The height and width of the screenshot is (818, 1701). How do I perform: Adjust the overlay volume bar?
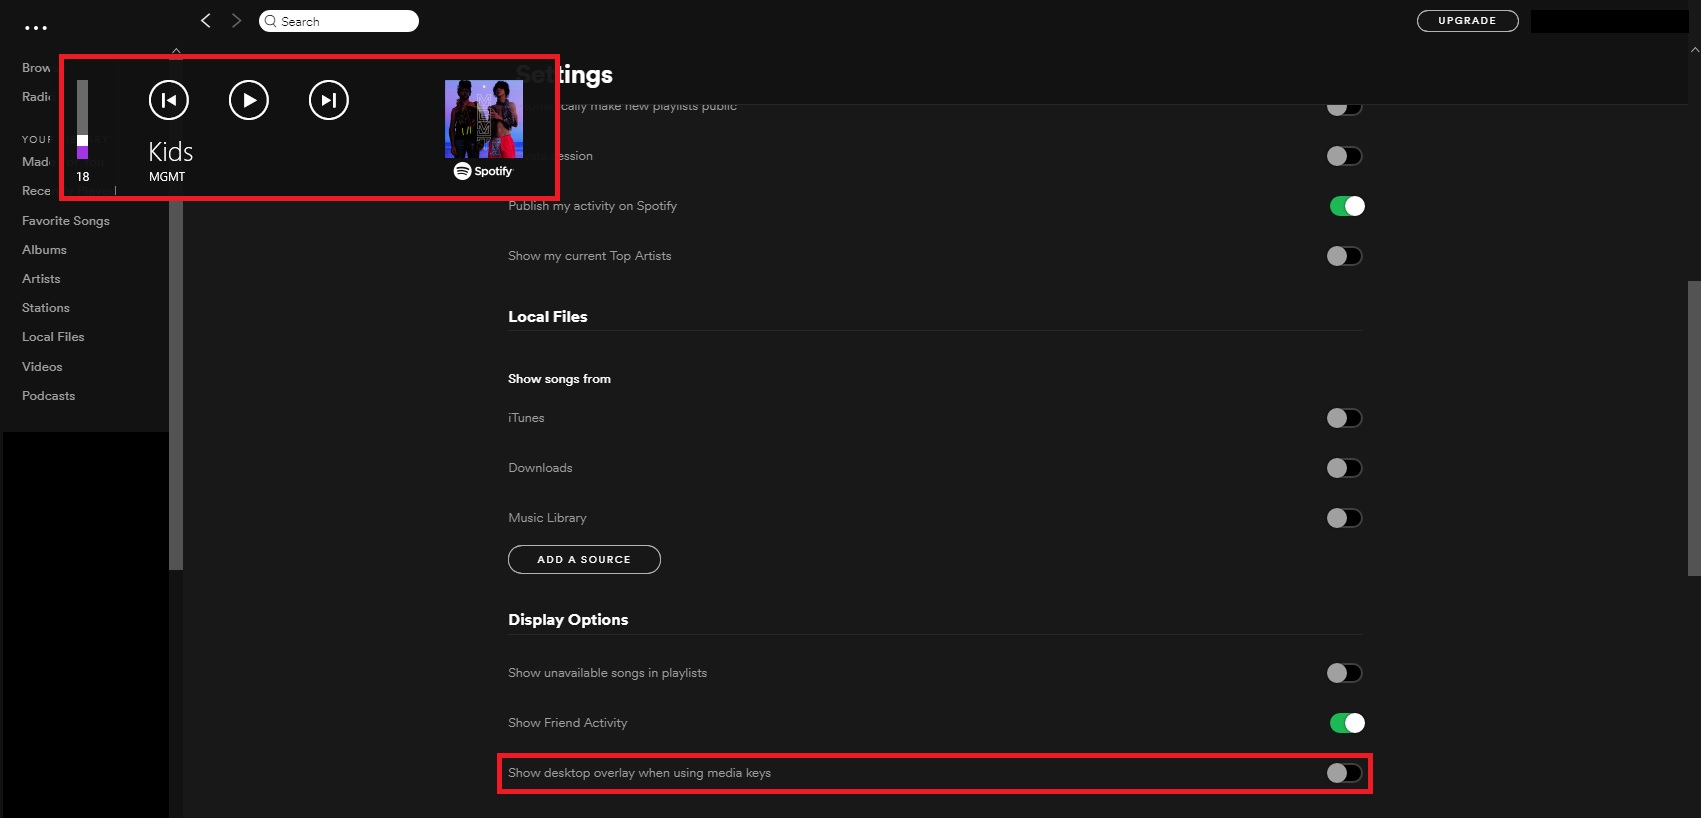83,119
